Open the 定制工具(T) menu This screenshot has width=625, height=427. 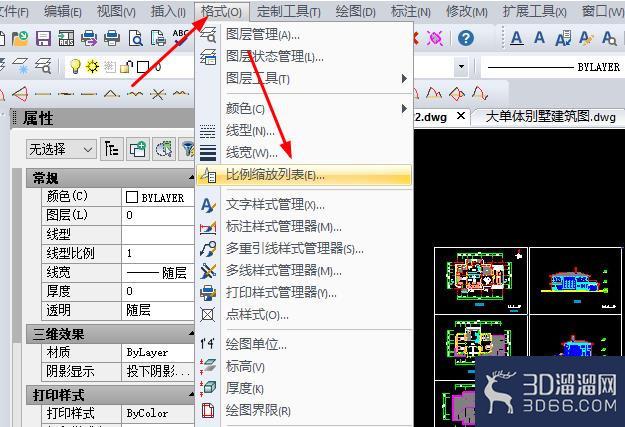pyautogui.click(x=289, y=11)
